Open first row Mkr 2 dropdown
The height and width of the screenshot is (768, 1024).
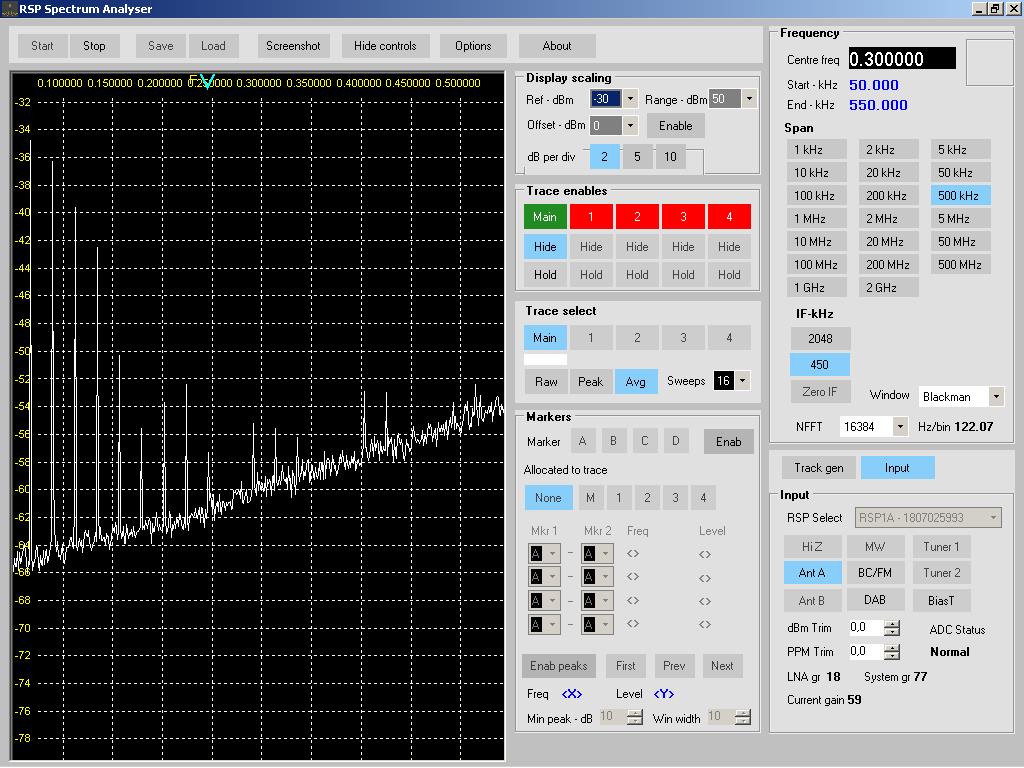coord(605,554)
